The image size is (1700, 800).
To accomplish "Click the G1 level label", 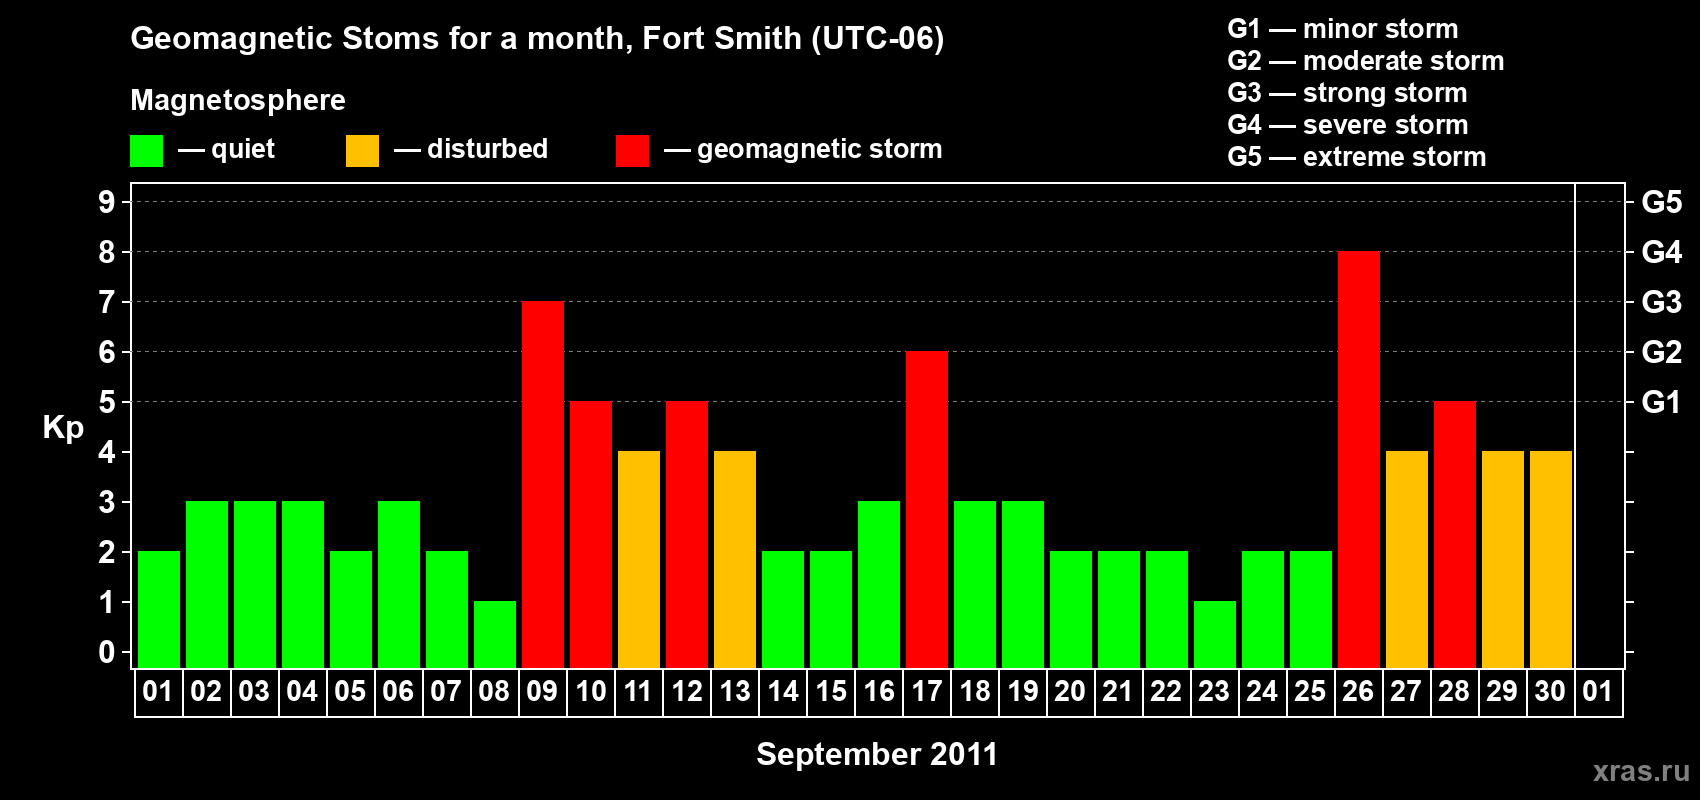I will 1662,402.
